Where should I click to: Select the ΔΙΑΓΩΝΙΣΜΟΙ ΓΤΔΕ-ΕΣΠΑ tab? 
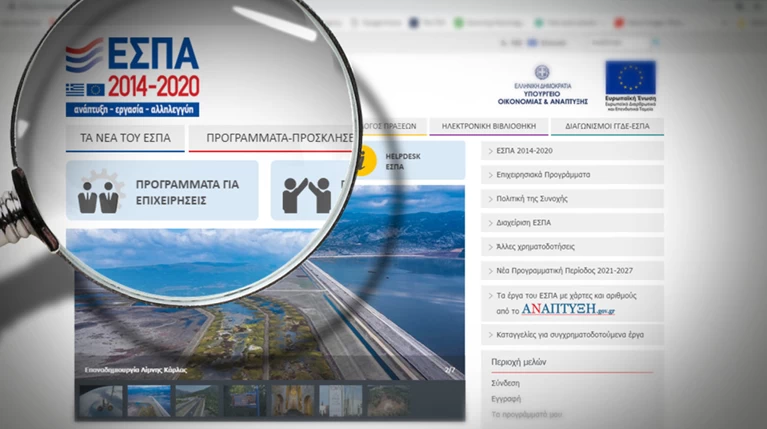(x=607, y=126)
